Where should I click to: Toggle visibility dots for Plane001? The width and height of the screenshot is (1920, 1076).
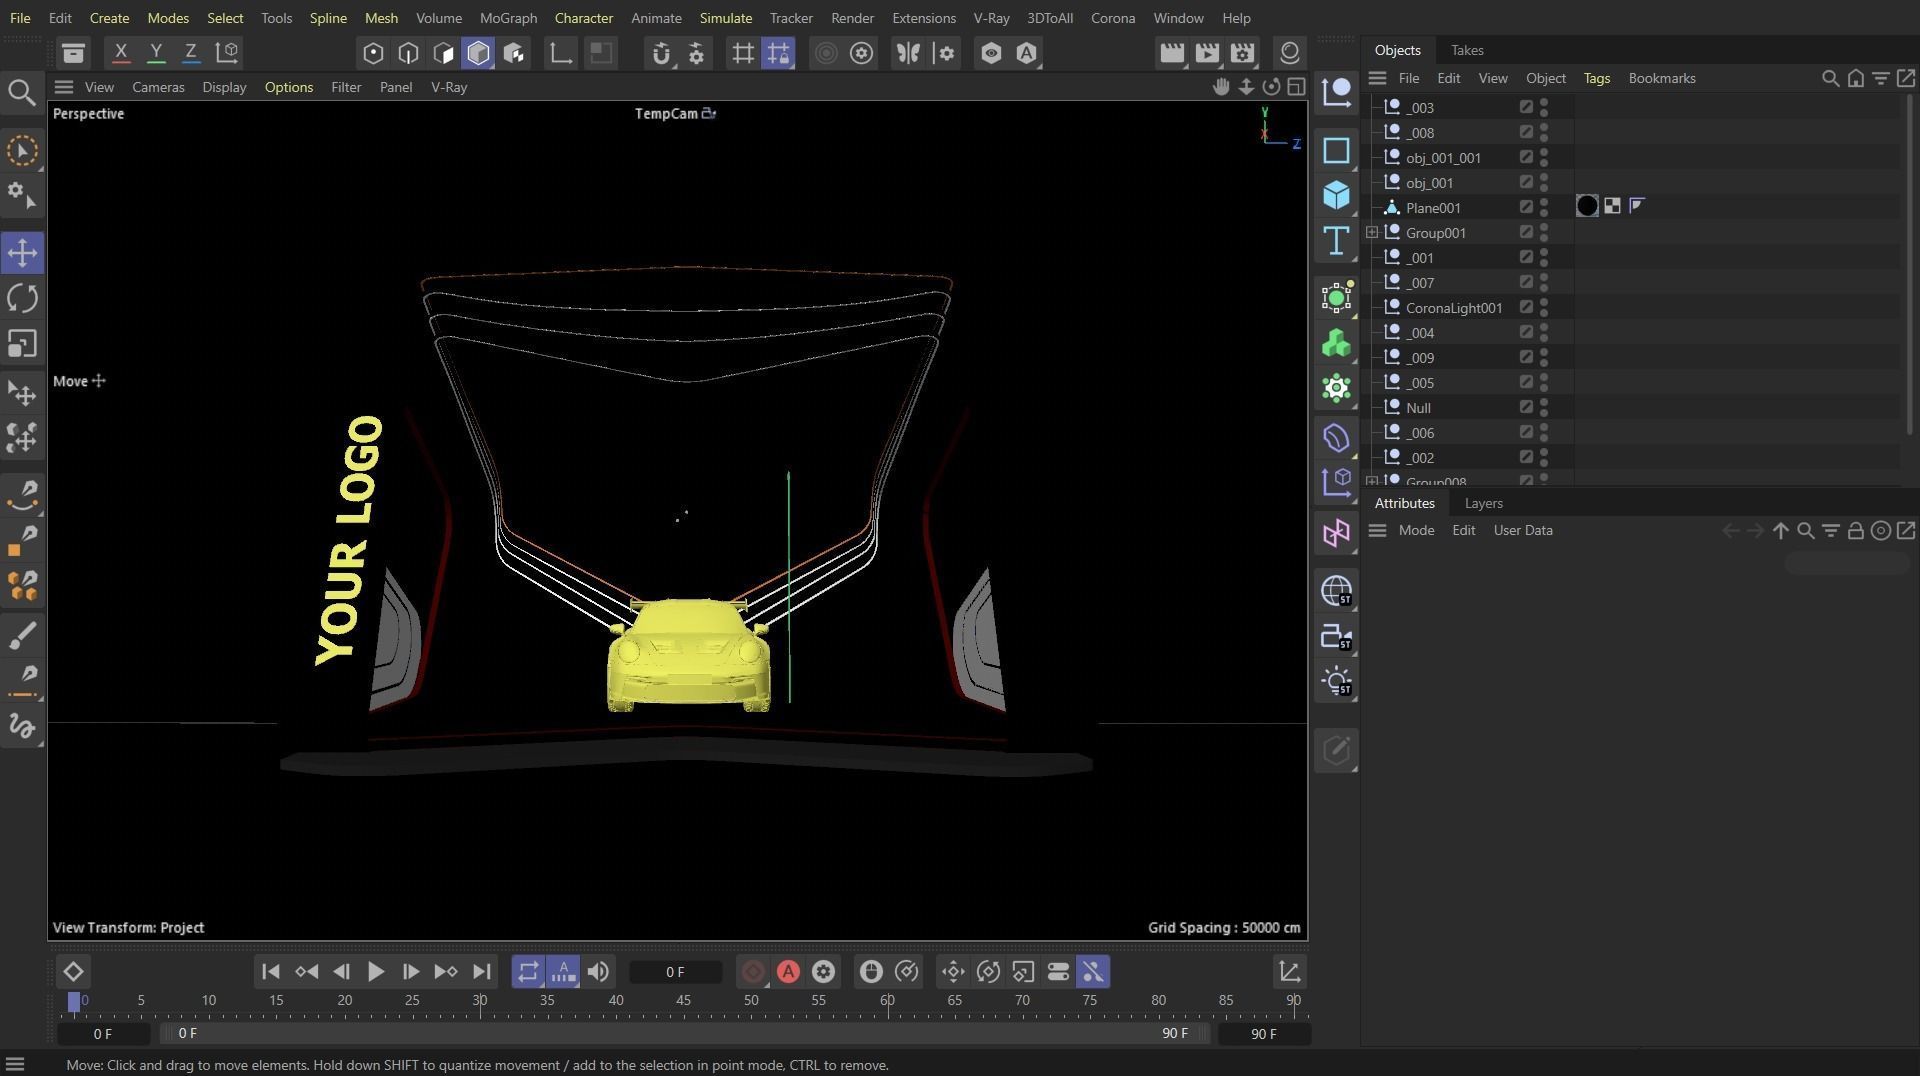coord(1544,208)
